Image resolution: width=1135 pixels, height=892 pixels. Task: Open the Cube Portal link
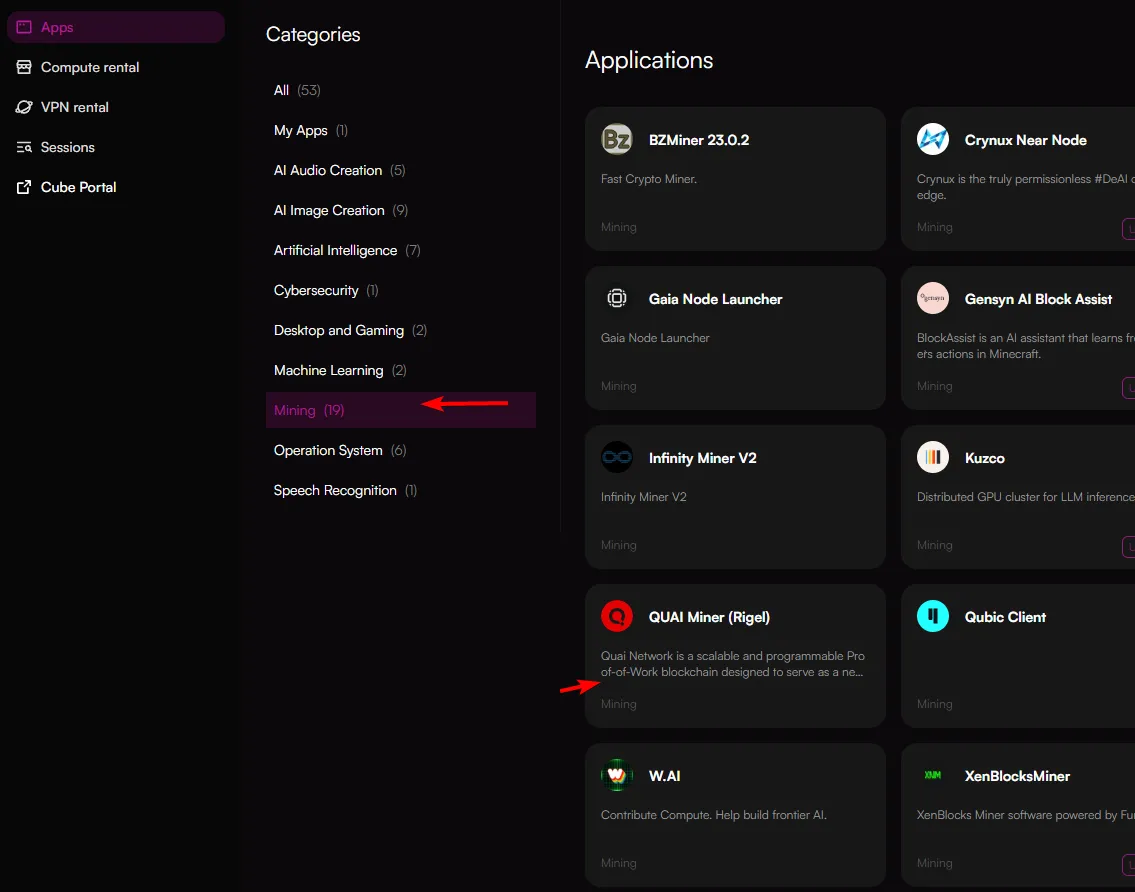tap(78, 187)
